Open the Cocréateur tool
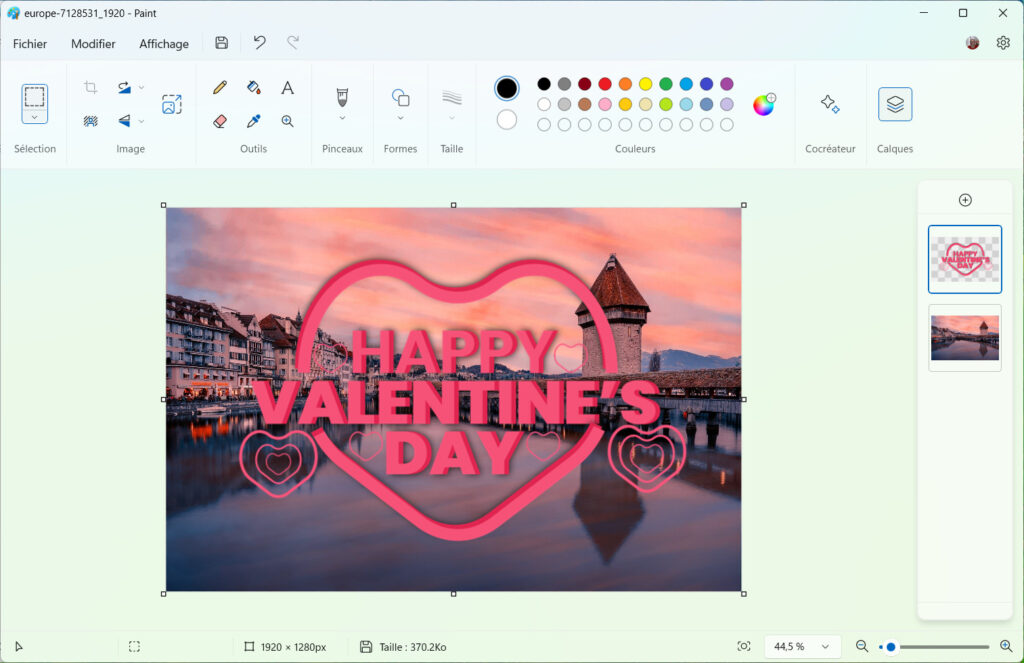Viewport: 1024px width, 663px height. click(830, 104)
